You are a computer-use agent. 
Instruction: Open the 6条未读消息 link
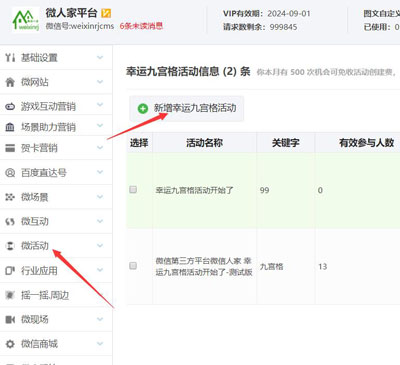[141, 26]
